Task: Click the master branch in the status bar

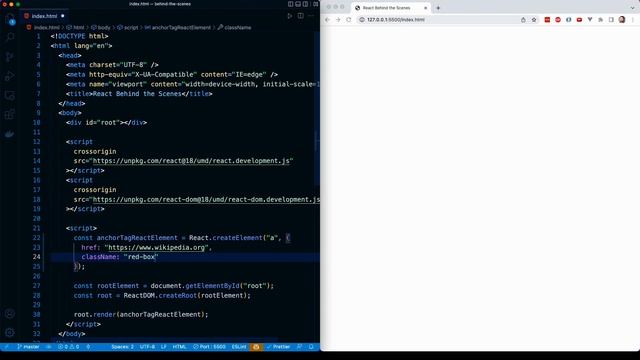Action: pyautogui.click(x=28, y=347)
